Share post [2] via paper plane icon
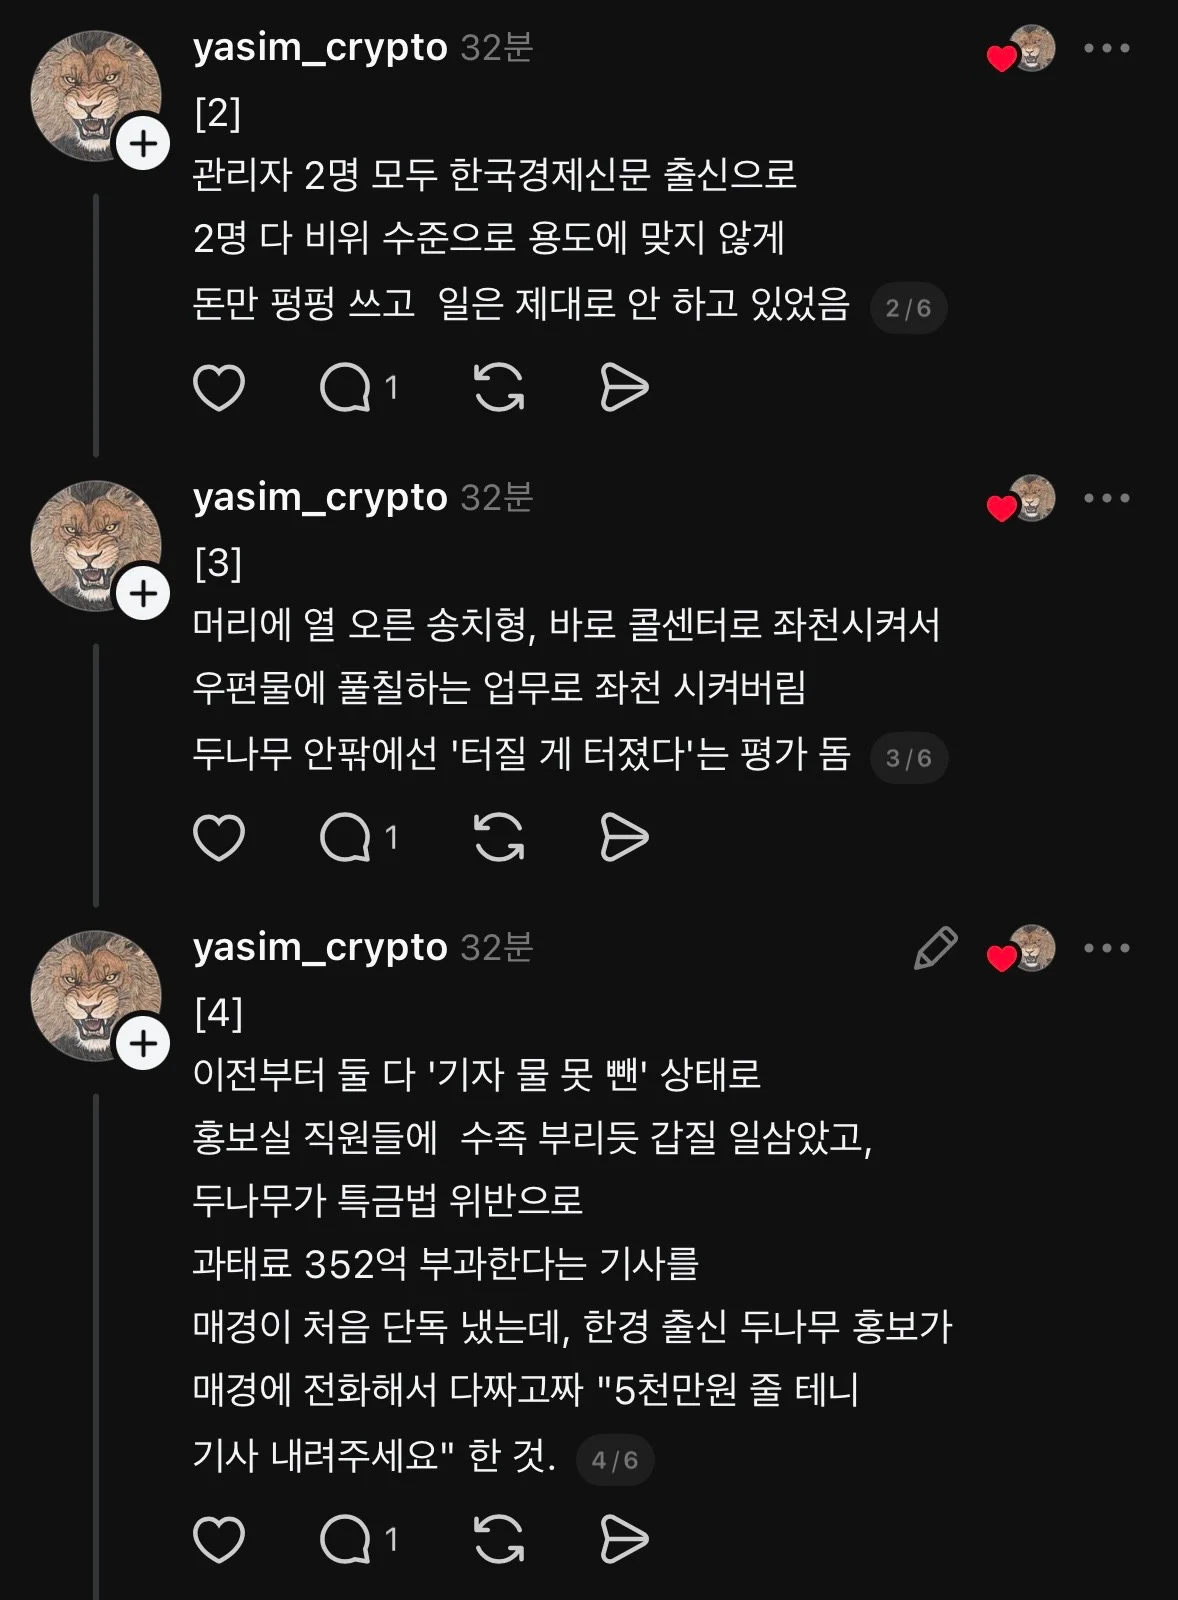The height and width of the screenshot is (1600, 1178). [x=624, y=388]
